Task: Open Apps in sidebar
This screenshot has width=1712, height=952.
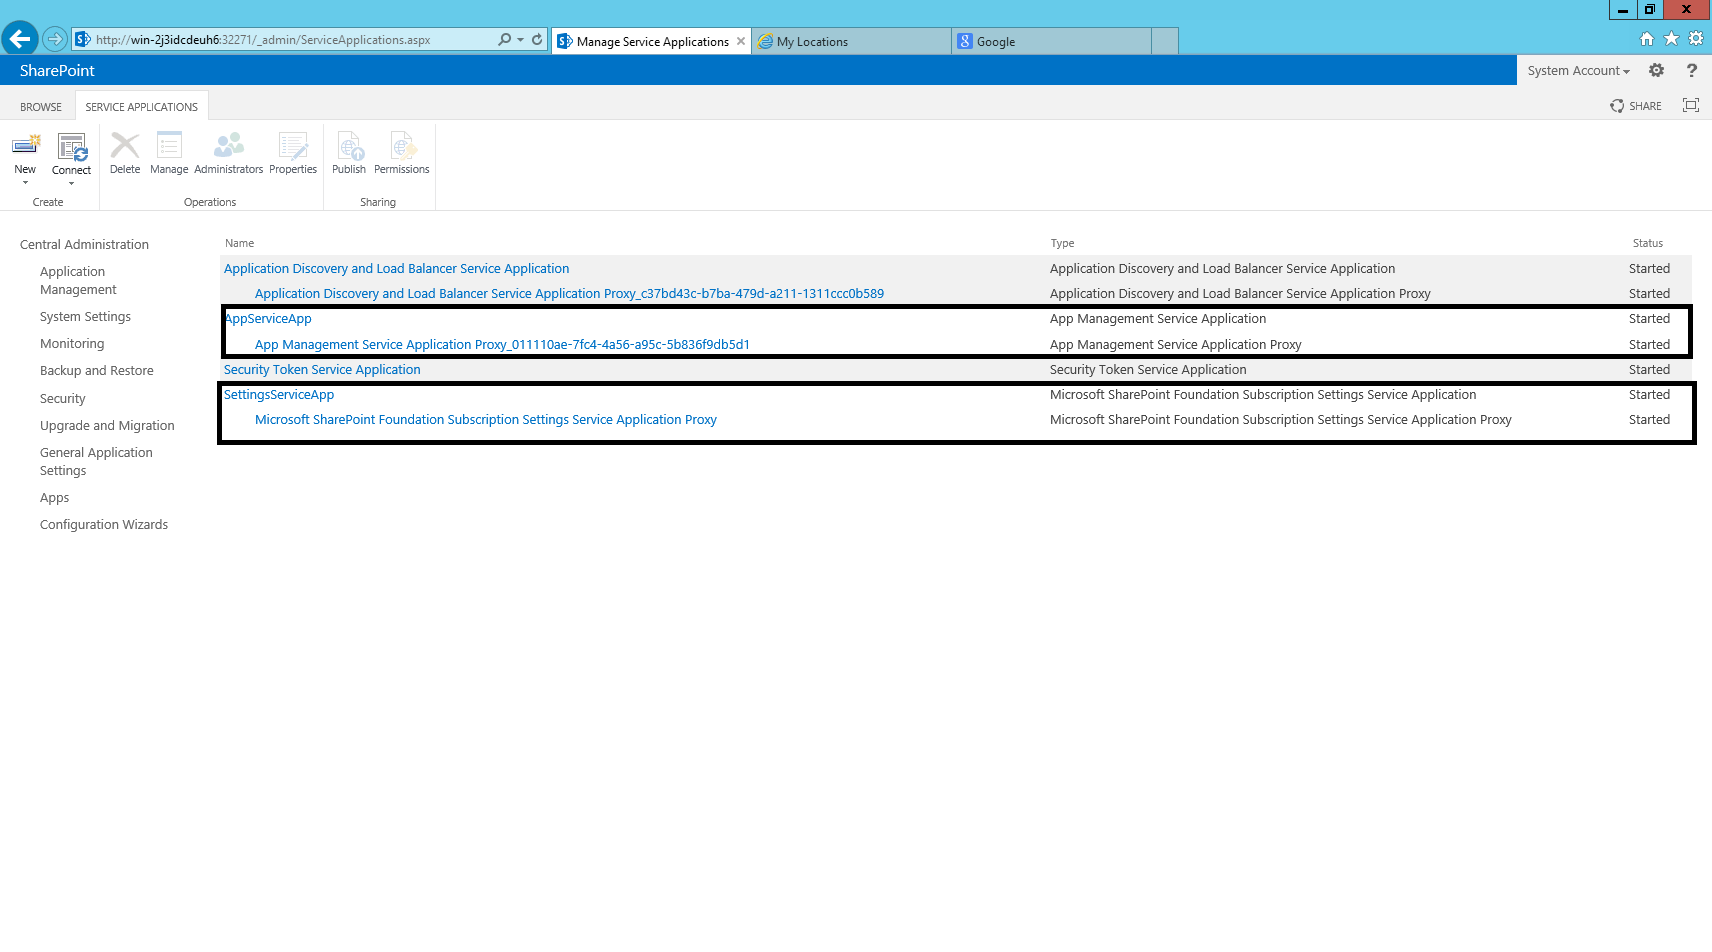Action: tap(55, 497)
